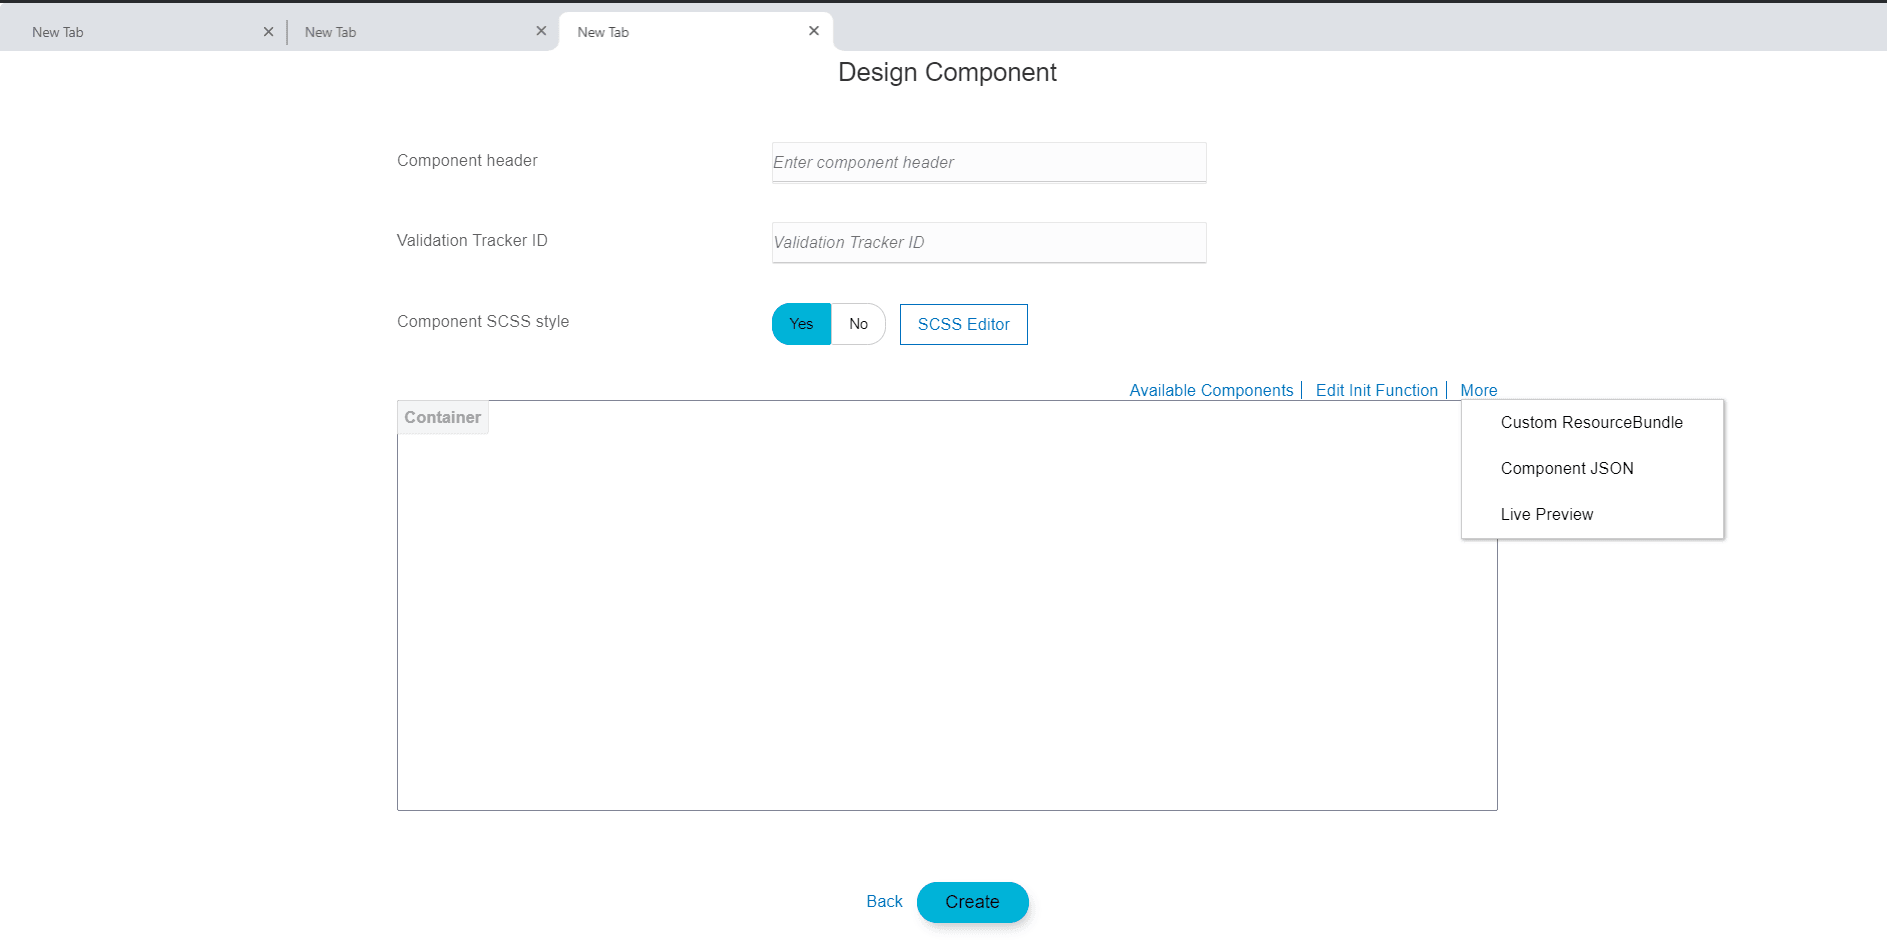Screen dimensions: 1887x947
Task: Open the Available Components link
Action: (1211, 390)
